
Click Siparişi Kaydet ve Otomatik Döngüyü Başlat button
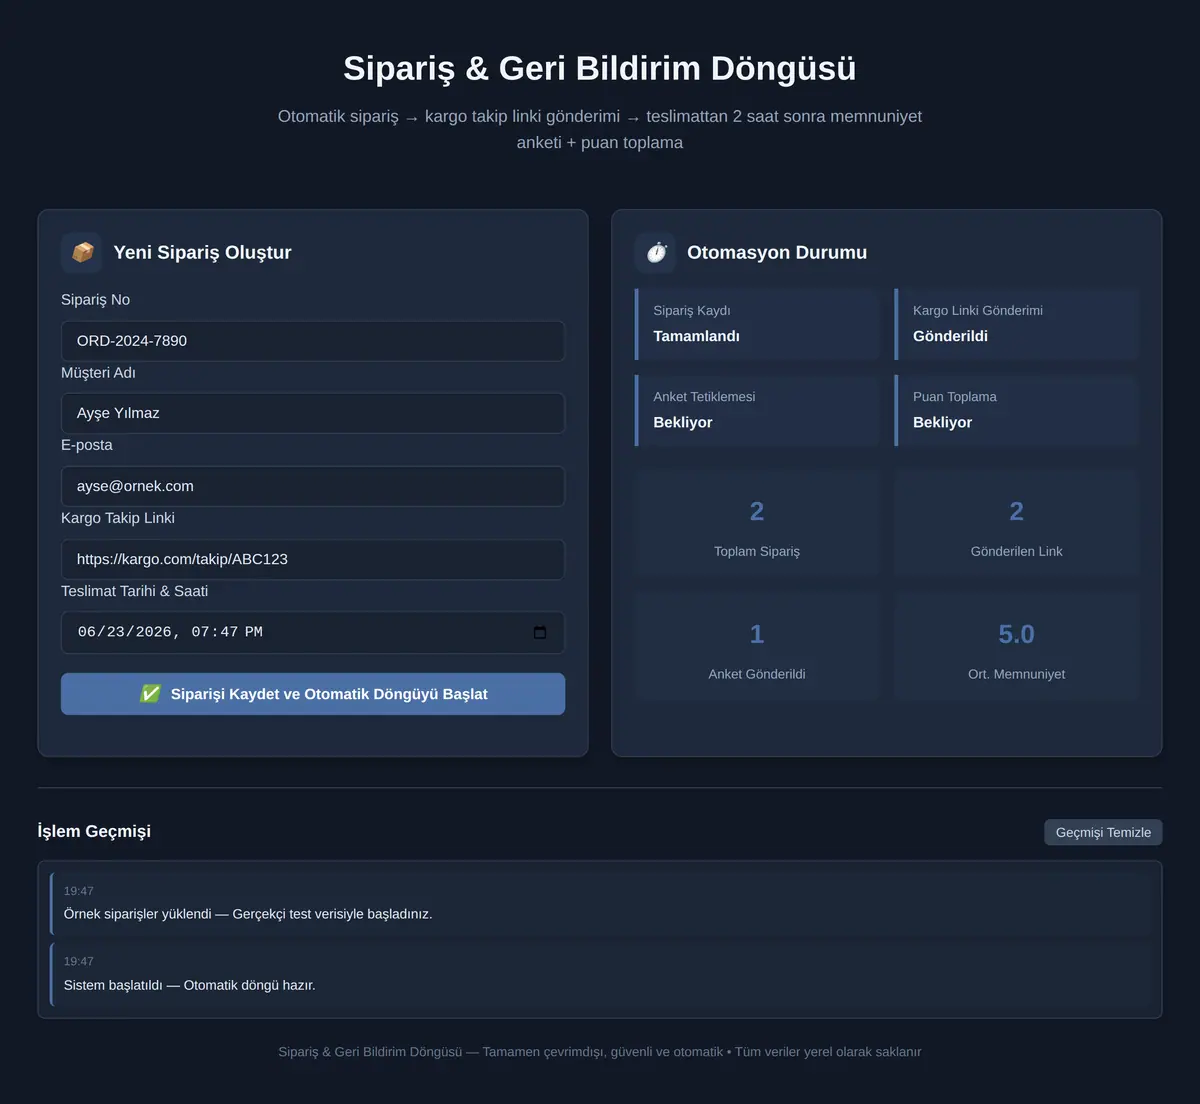coord(313,694)
